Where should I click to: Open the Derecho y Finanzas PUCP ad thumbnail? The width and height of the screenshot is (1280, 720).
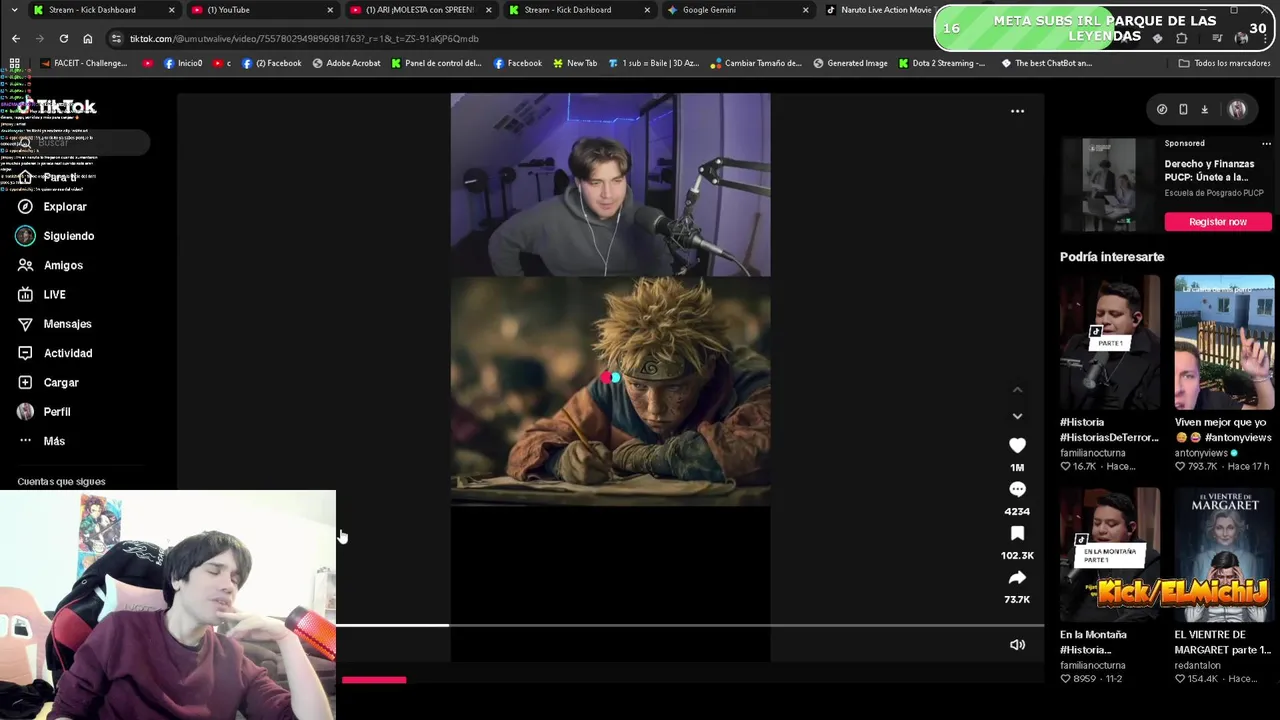(x=1108, y=184)
